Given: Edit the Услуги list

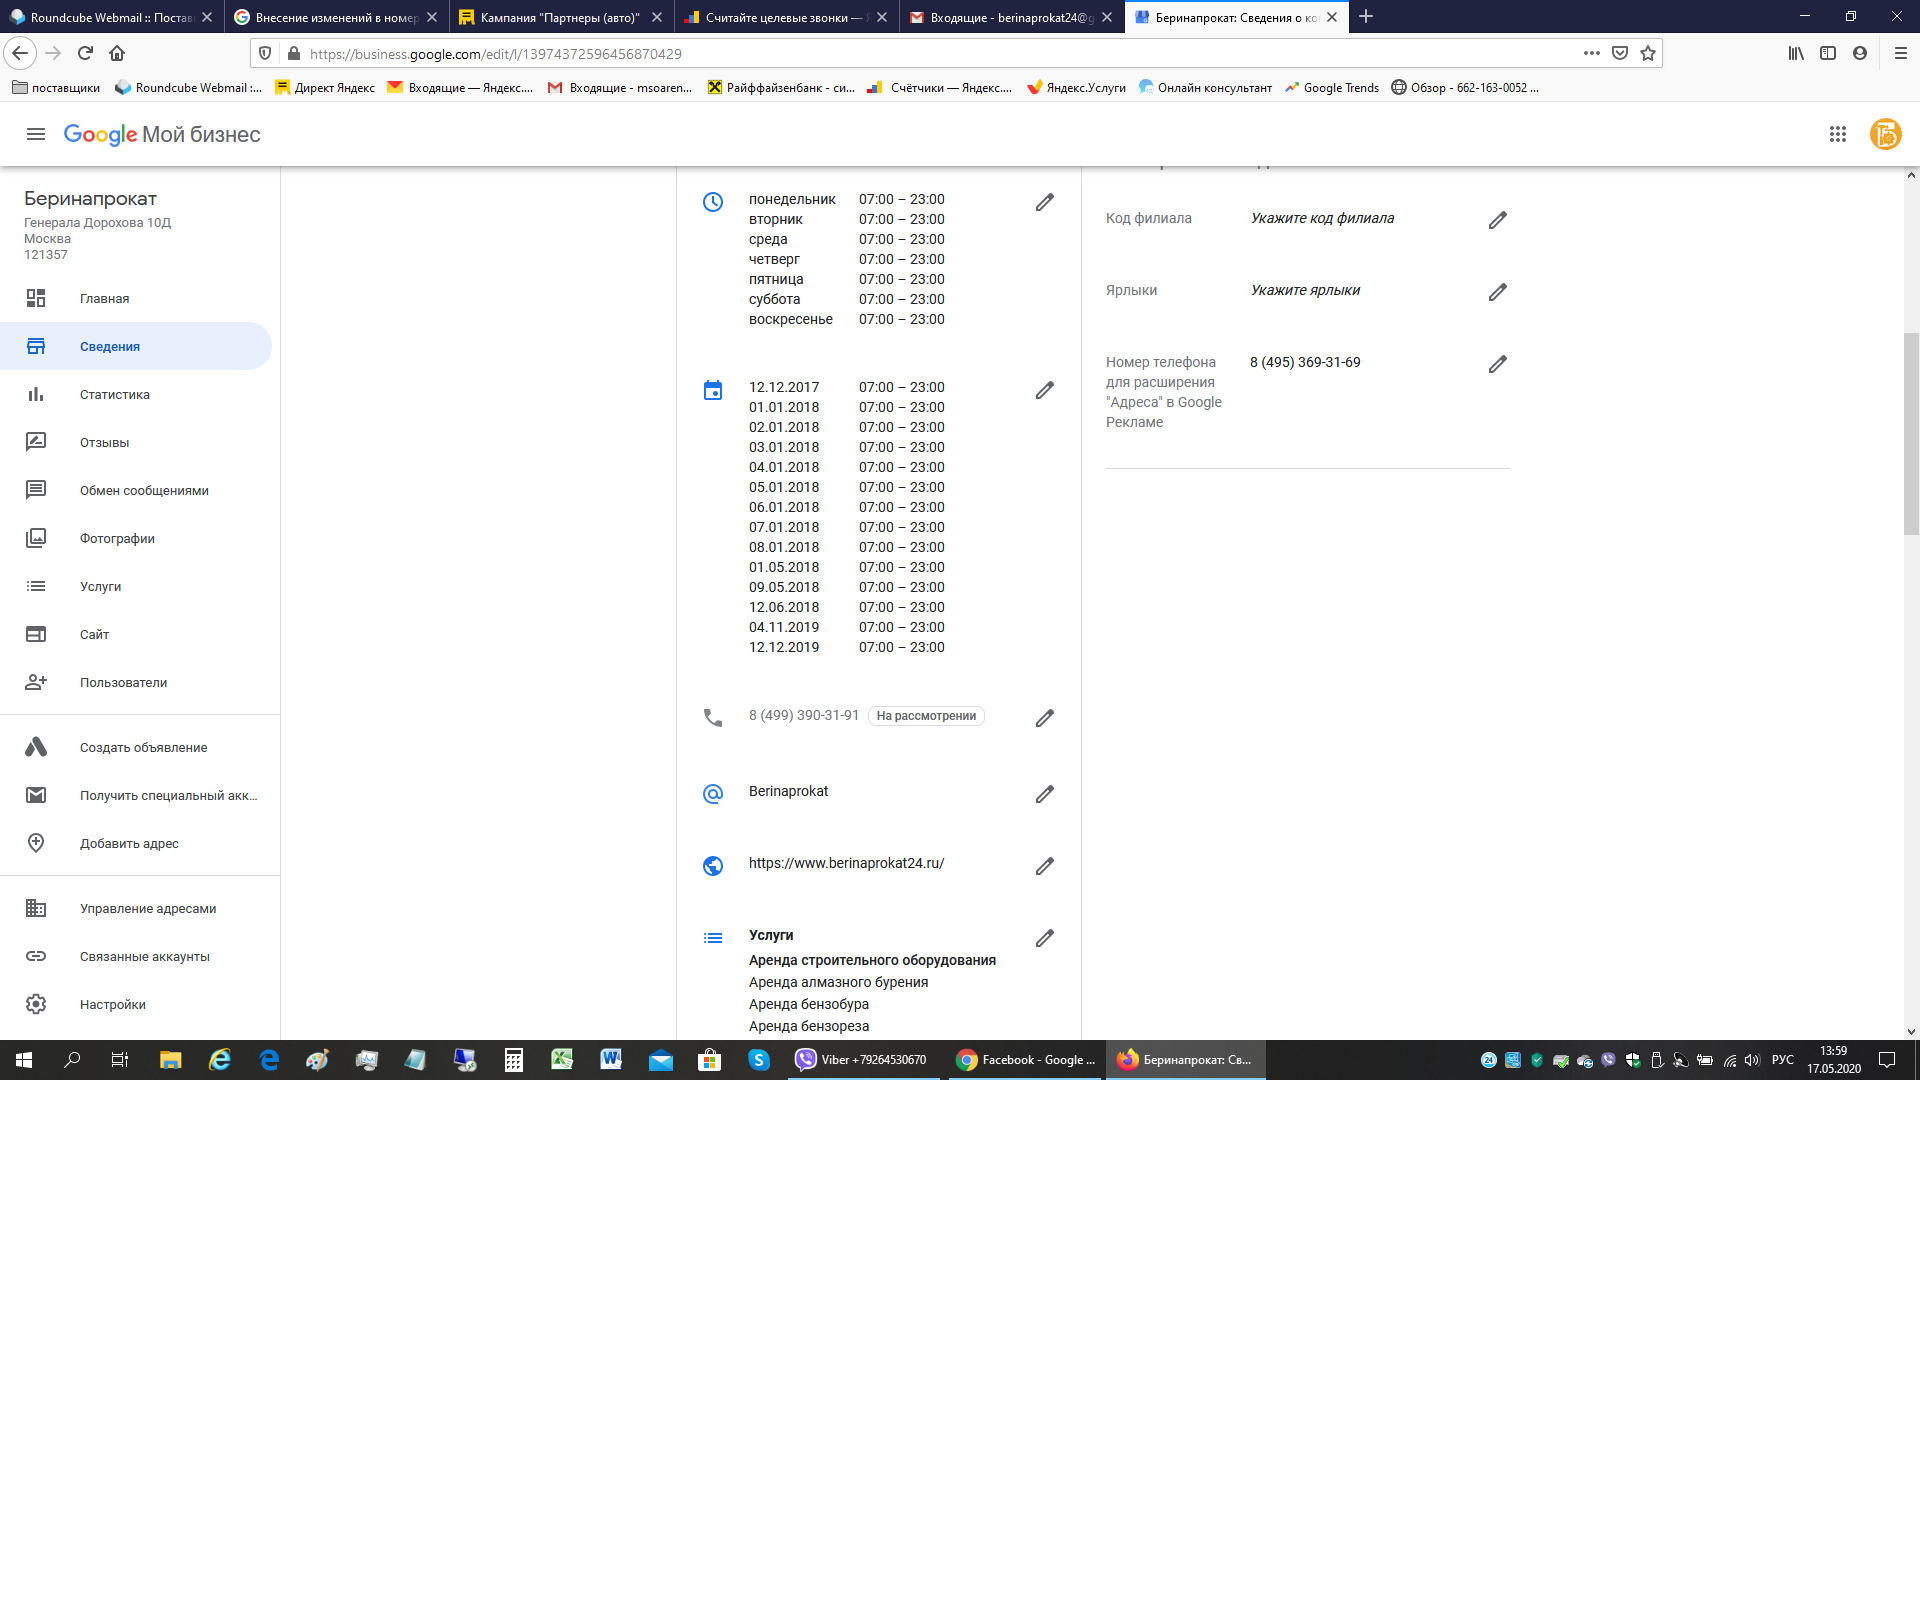Looking at the screenshot, I should pos(1044,938).
